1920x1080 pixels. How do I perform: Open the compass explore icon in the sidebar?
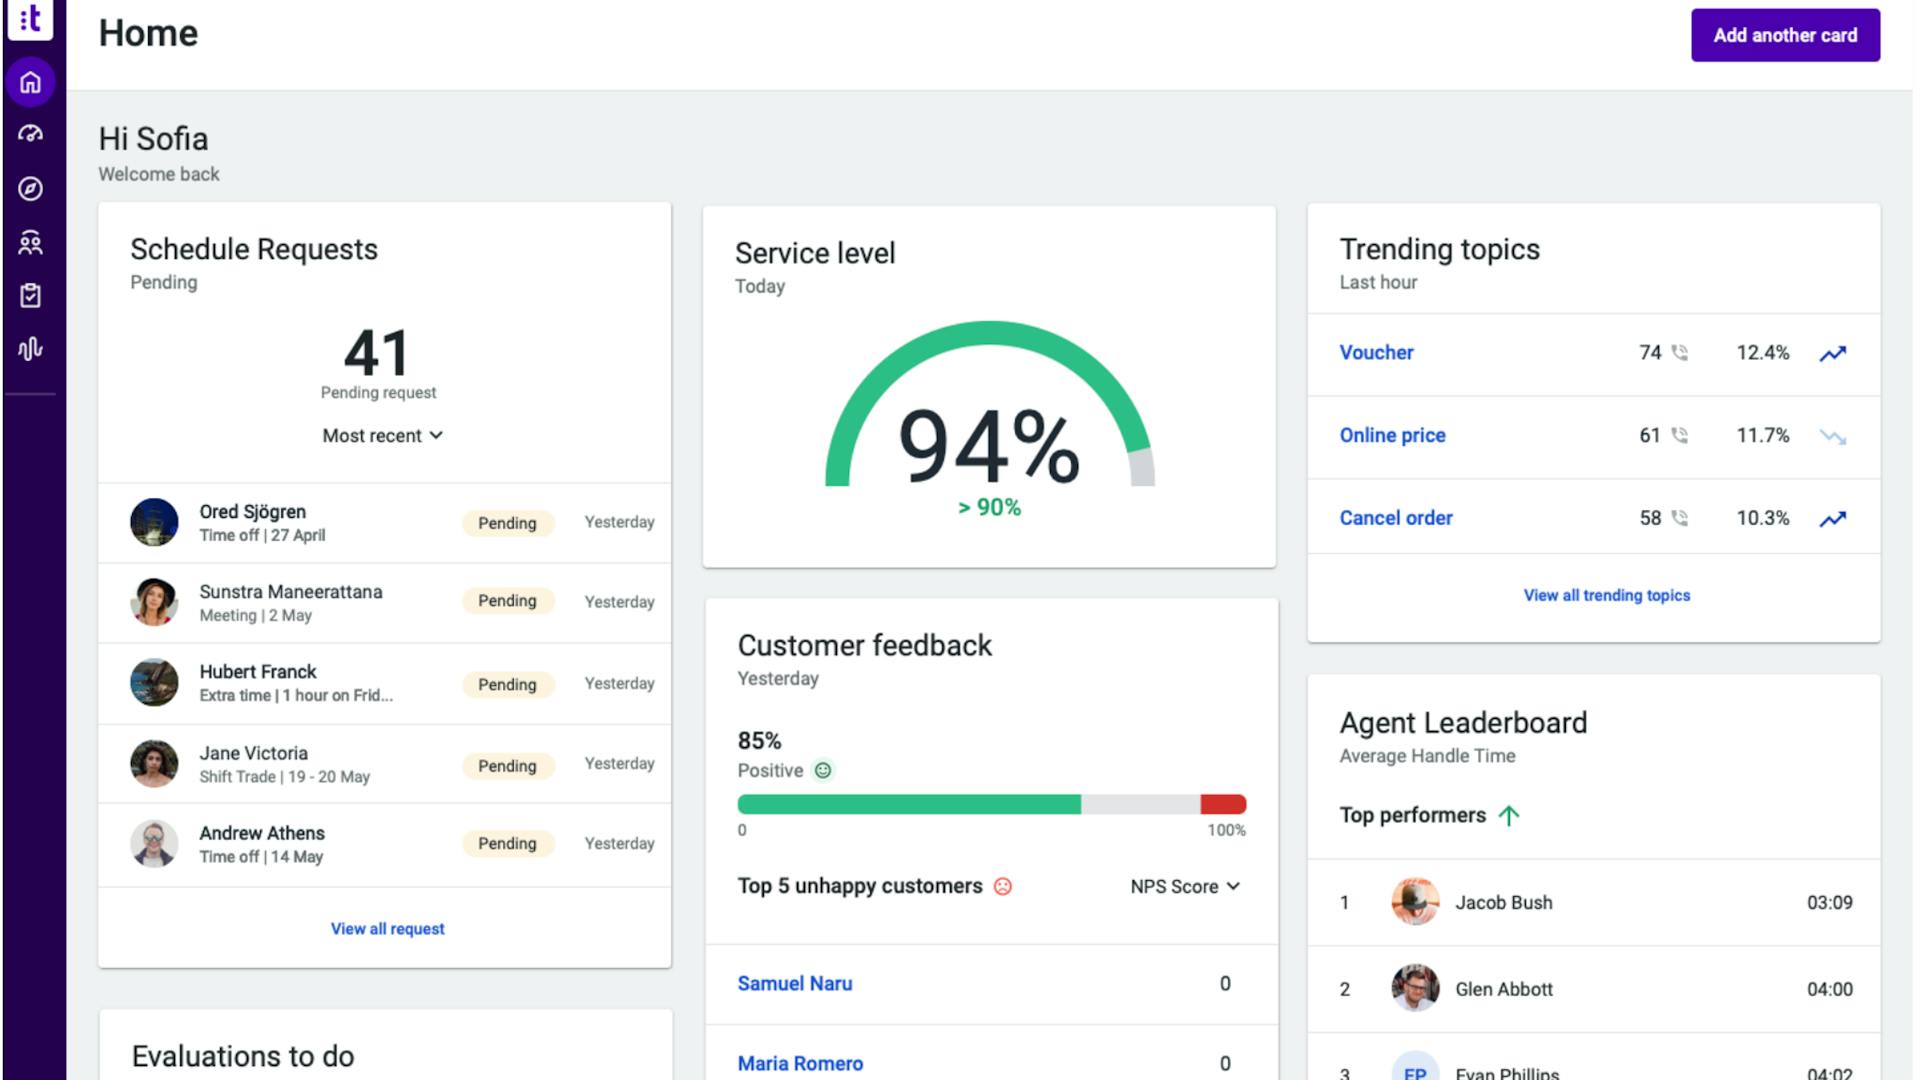tap(30, 188)
